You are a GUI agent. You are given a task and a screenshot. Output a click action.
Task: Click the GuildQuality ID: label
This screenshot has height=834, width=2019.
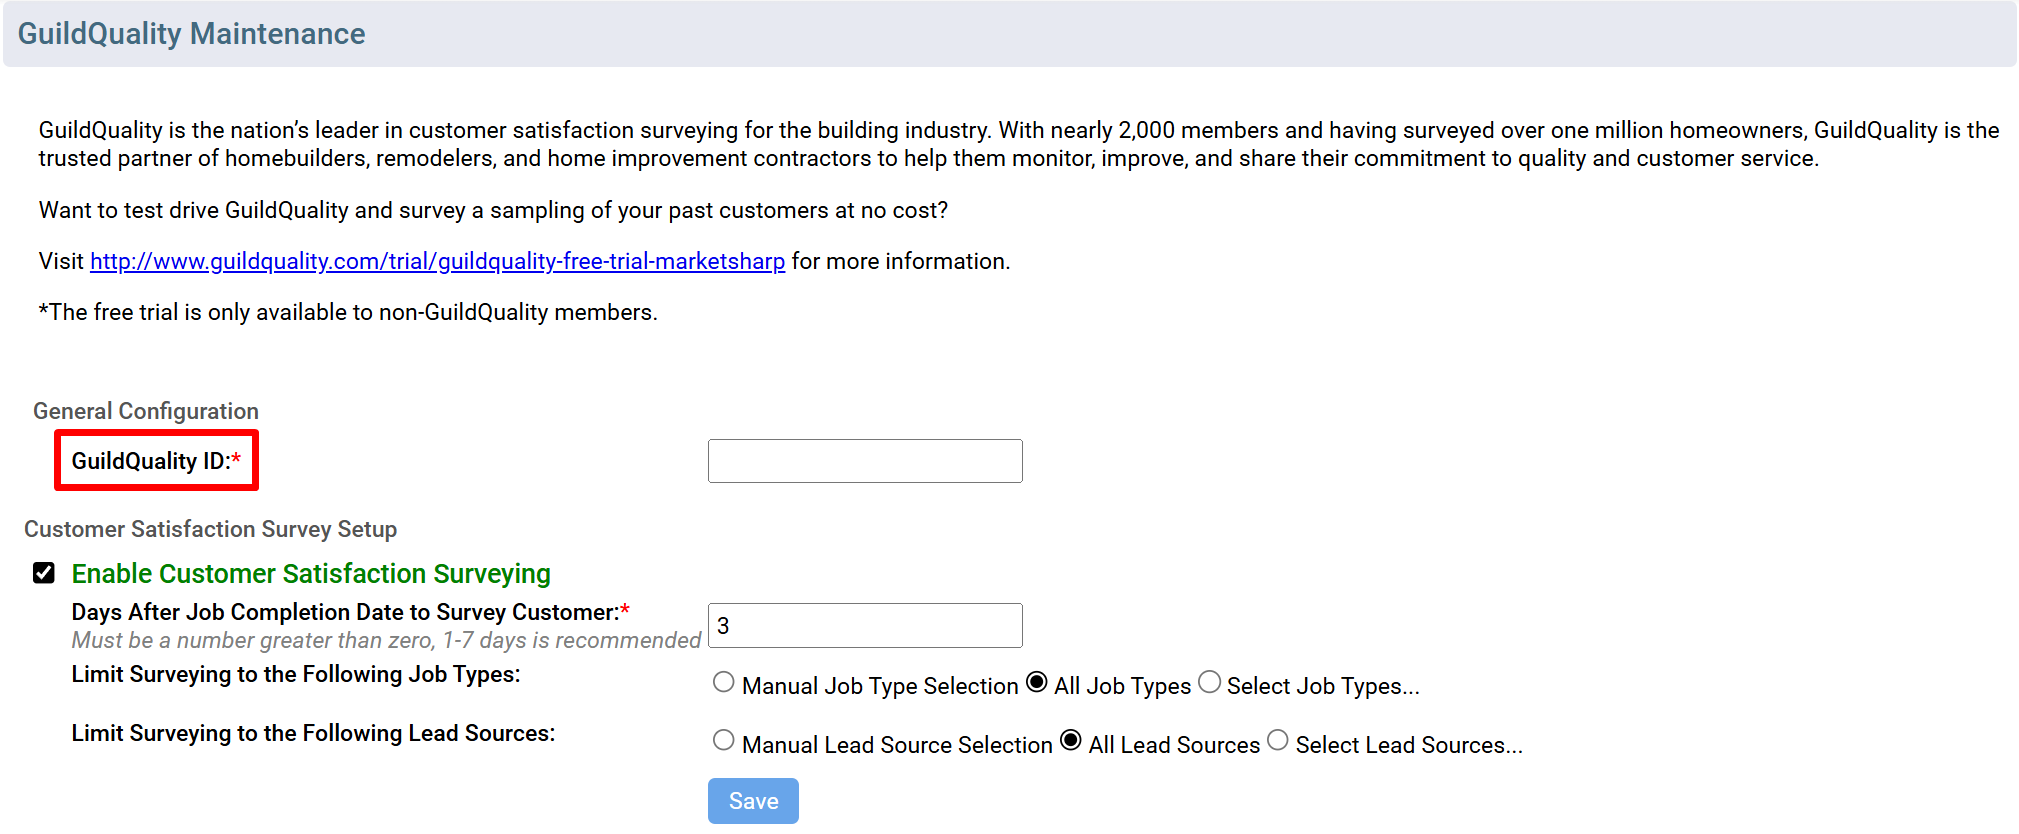tap(156, 461)
